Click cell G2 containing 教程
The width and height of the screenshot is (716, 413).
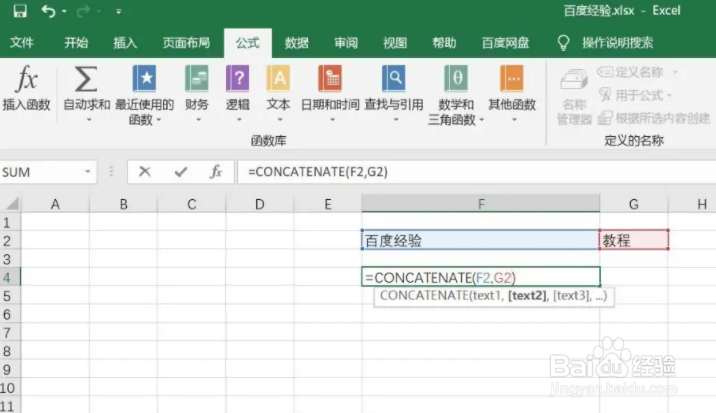[634, 240]
